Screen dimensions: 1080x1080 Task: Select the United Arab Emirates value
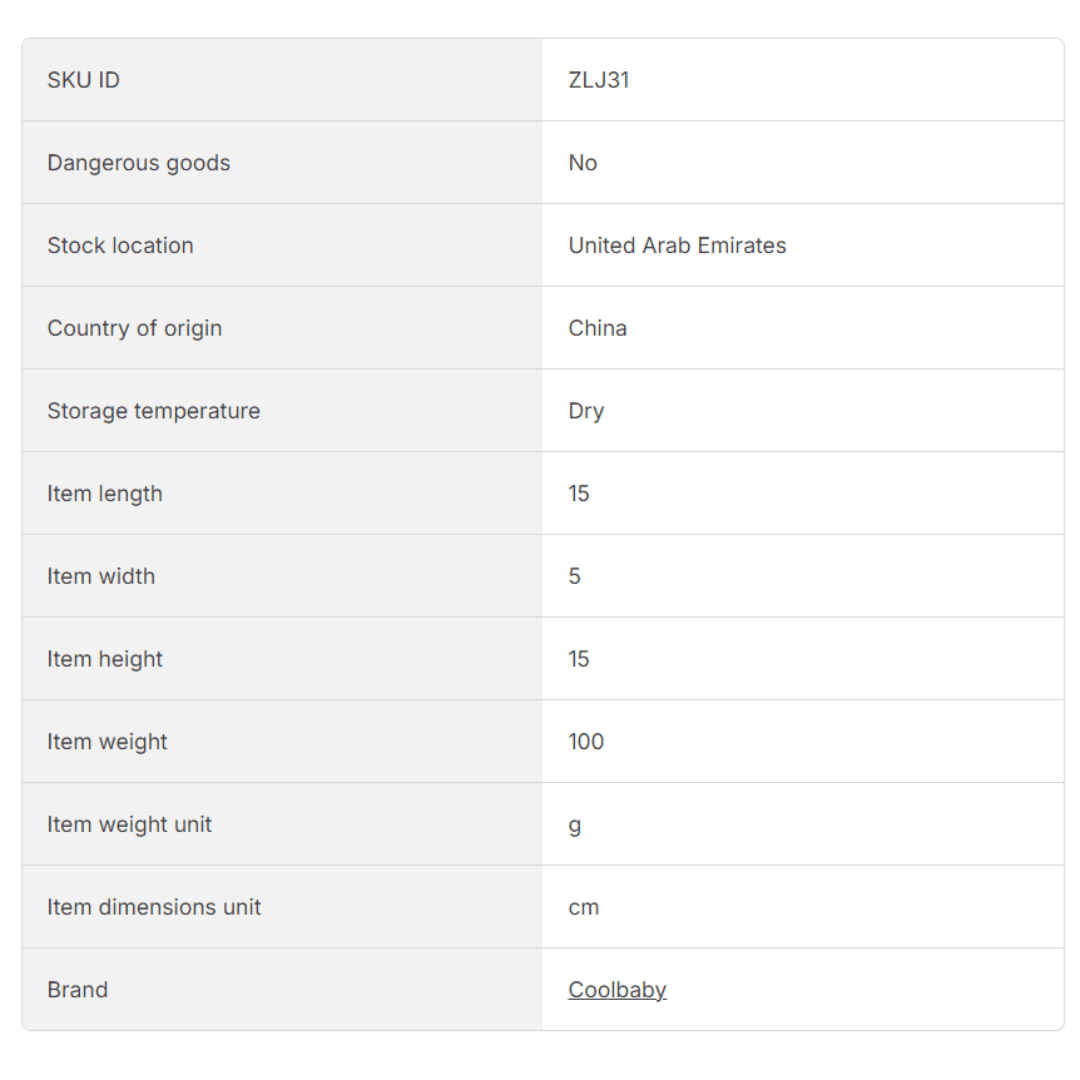(677, 246)
